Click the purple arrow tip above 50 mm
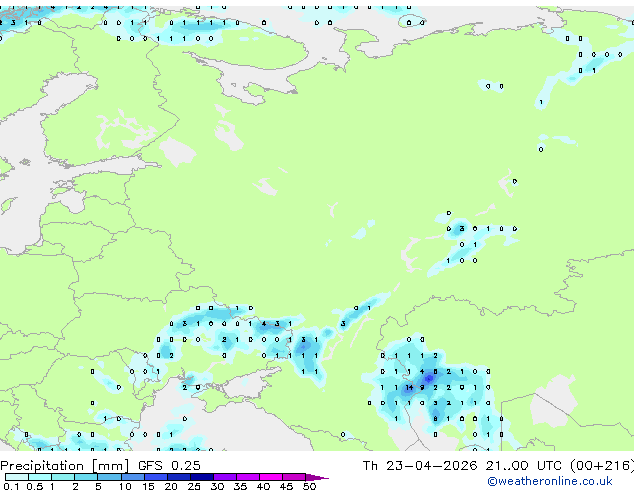Viewport: 634px width, 490px height. pos(317,477)
